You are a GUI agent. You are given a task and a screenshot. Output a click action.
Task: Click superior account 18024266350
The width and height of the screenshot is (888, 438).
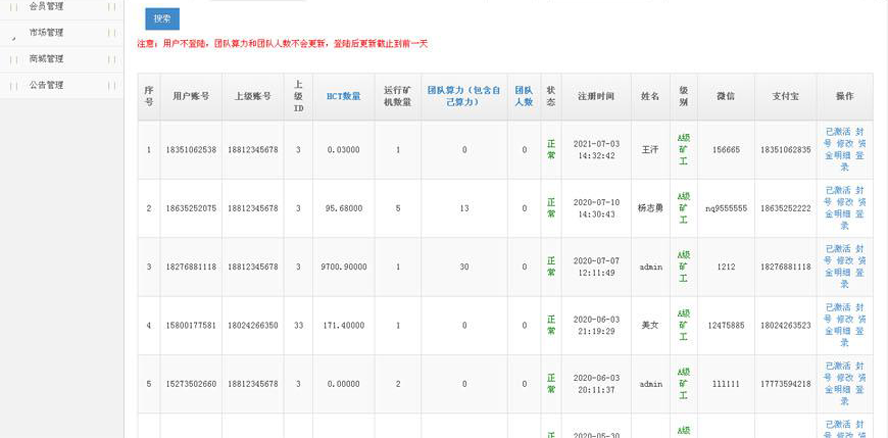click(253, 326)
